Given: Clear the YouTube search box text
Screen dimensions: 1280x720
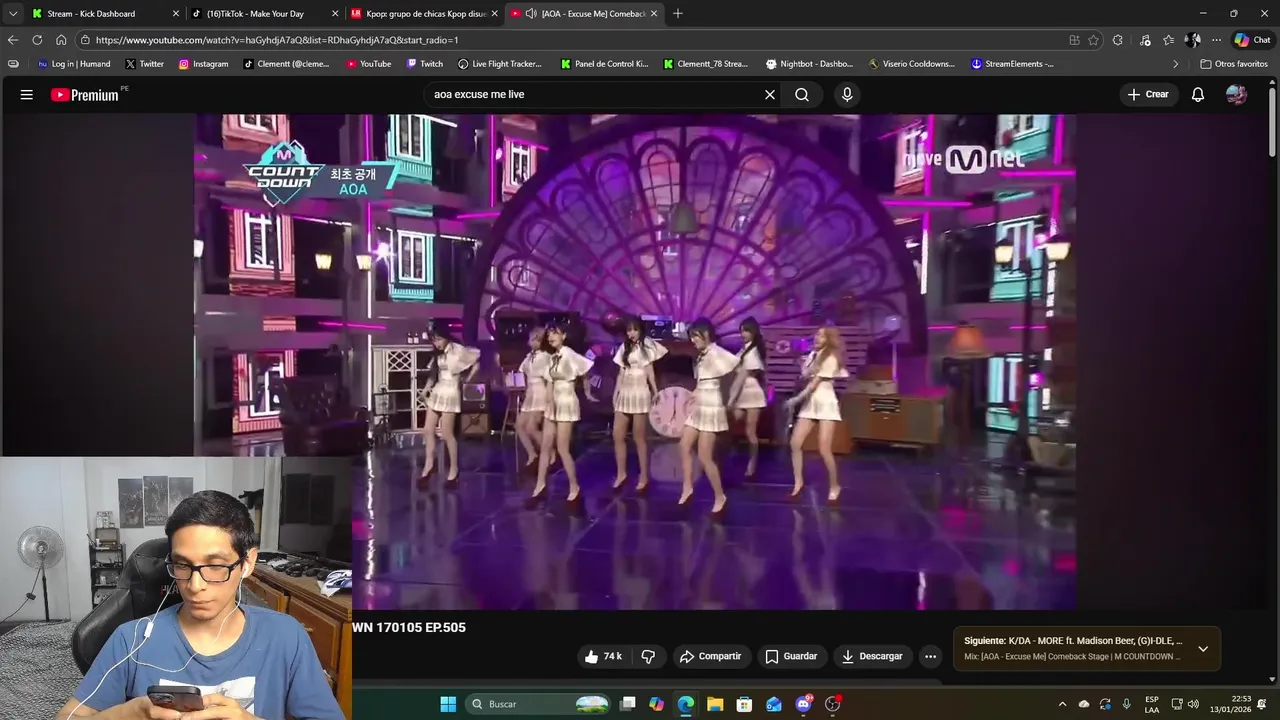Looking at the screenshot, I should tap(770, 95).
